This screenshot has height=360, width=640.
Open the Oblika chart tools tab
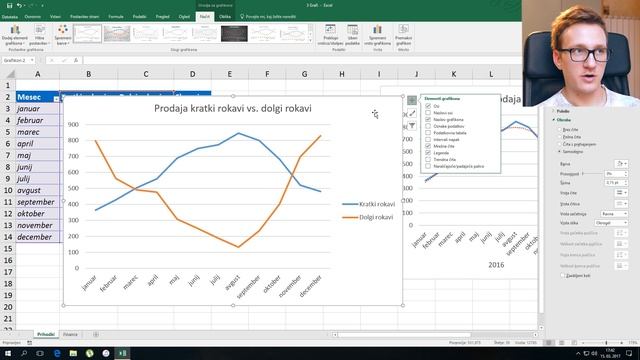(225, 17)
